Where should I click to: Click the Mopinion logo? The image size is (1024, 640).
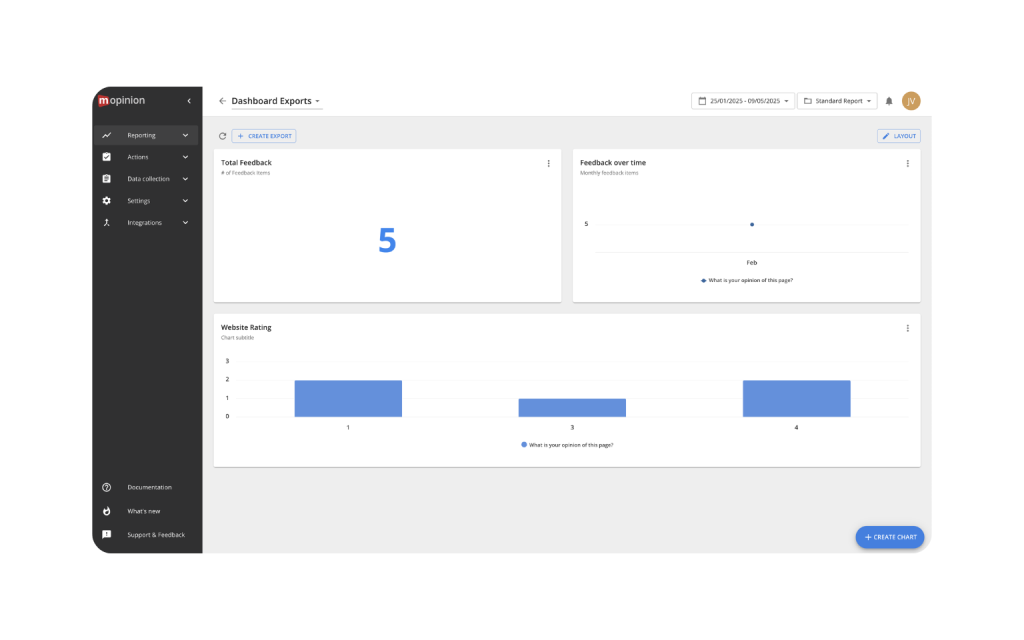pyautogui.click(x=121, y=101)
